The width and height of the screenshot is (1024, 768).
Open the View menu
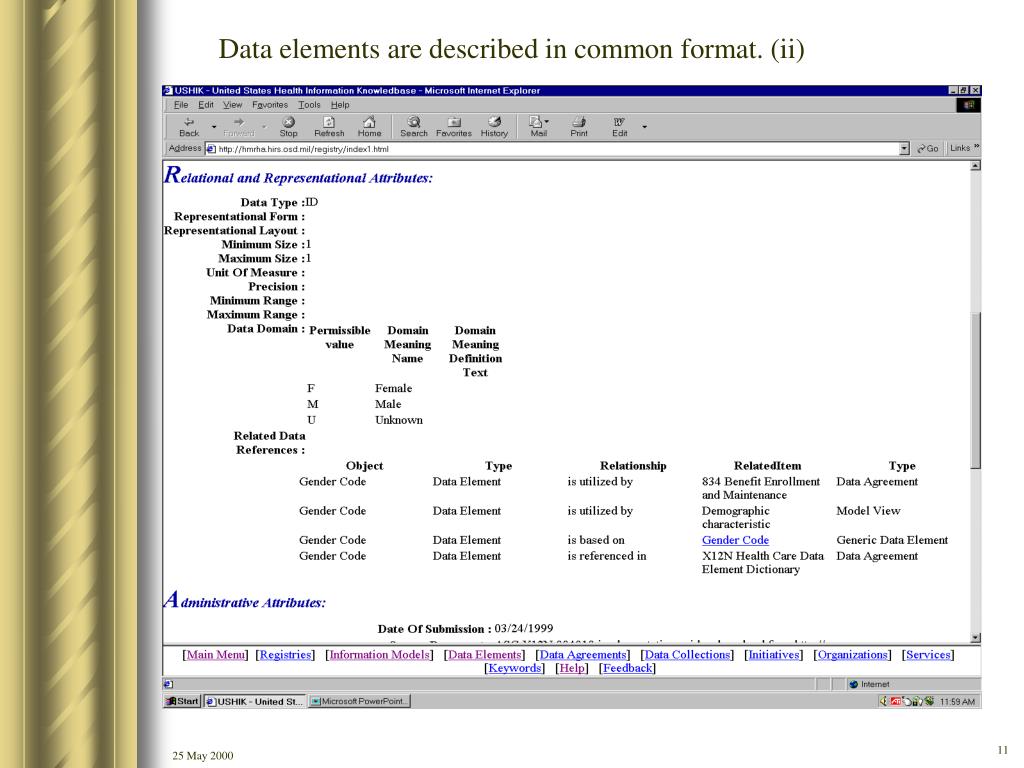[232, 104]
